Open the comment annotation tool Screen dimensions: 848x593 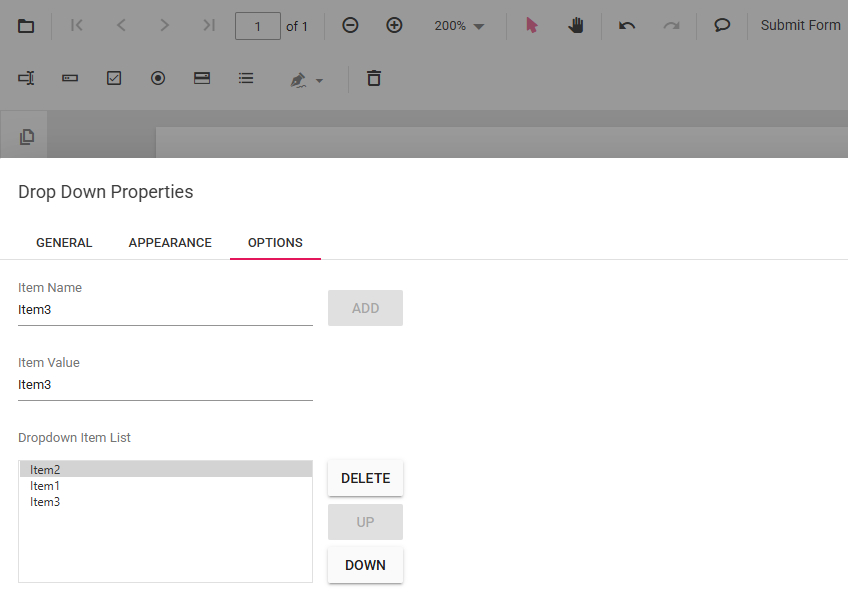(x=722, y=25)
